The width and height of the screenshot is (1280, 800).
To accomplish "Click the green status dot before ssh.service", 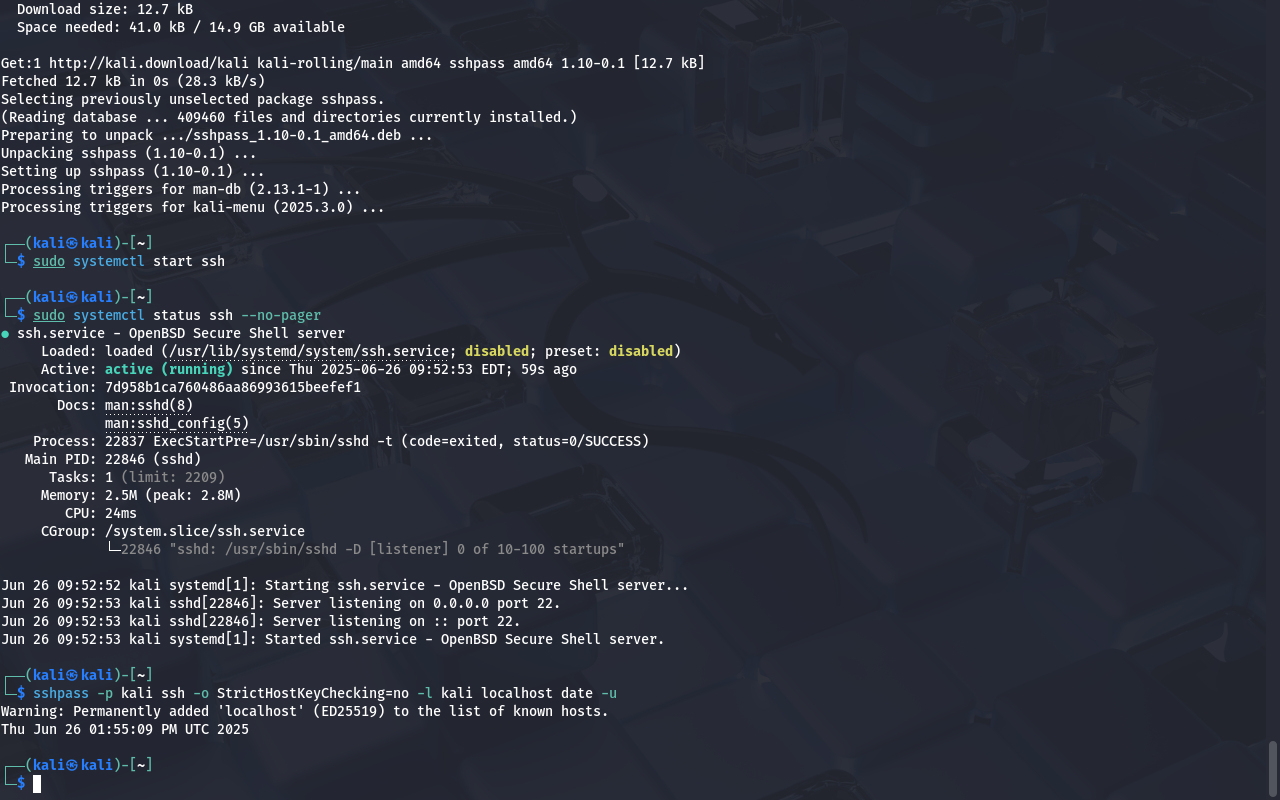I will coord(6,334).
